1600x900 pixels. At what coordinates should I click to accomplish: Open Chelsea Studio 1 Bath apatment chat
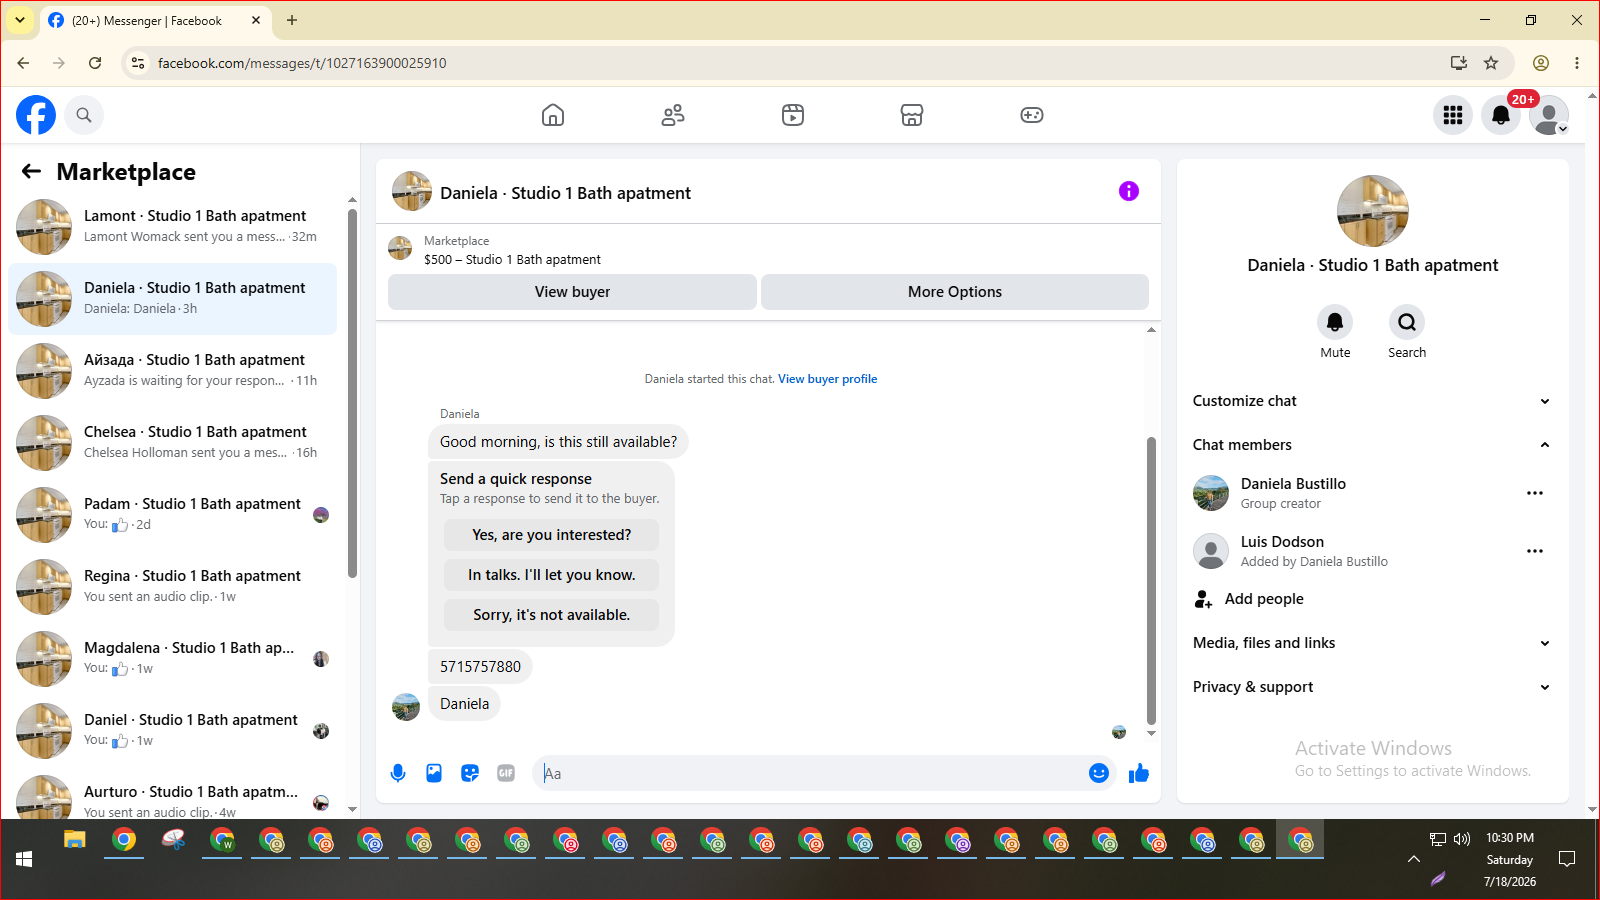pyautogui.click(x=173, y=443)
